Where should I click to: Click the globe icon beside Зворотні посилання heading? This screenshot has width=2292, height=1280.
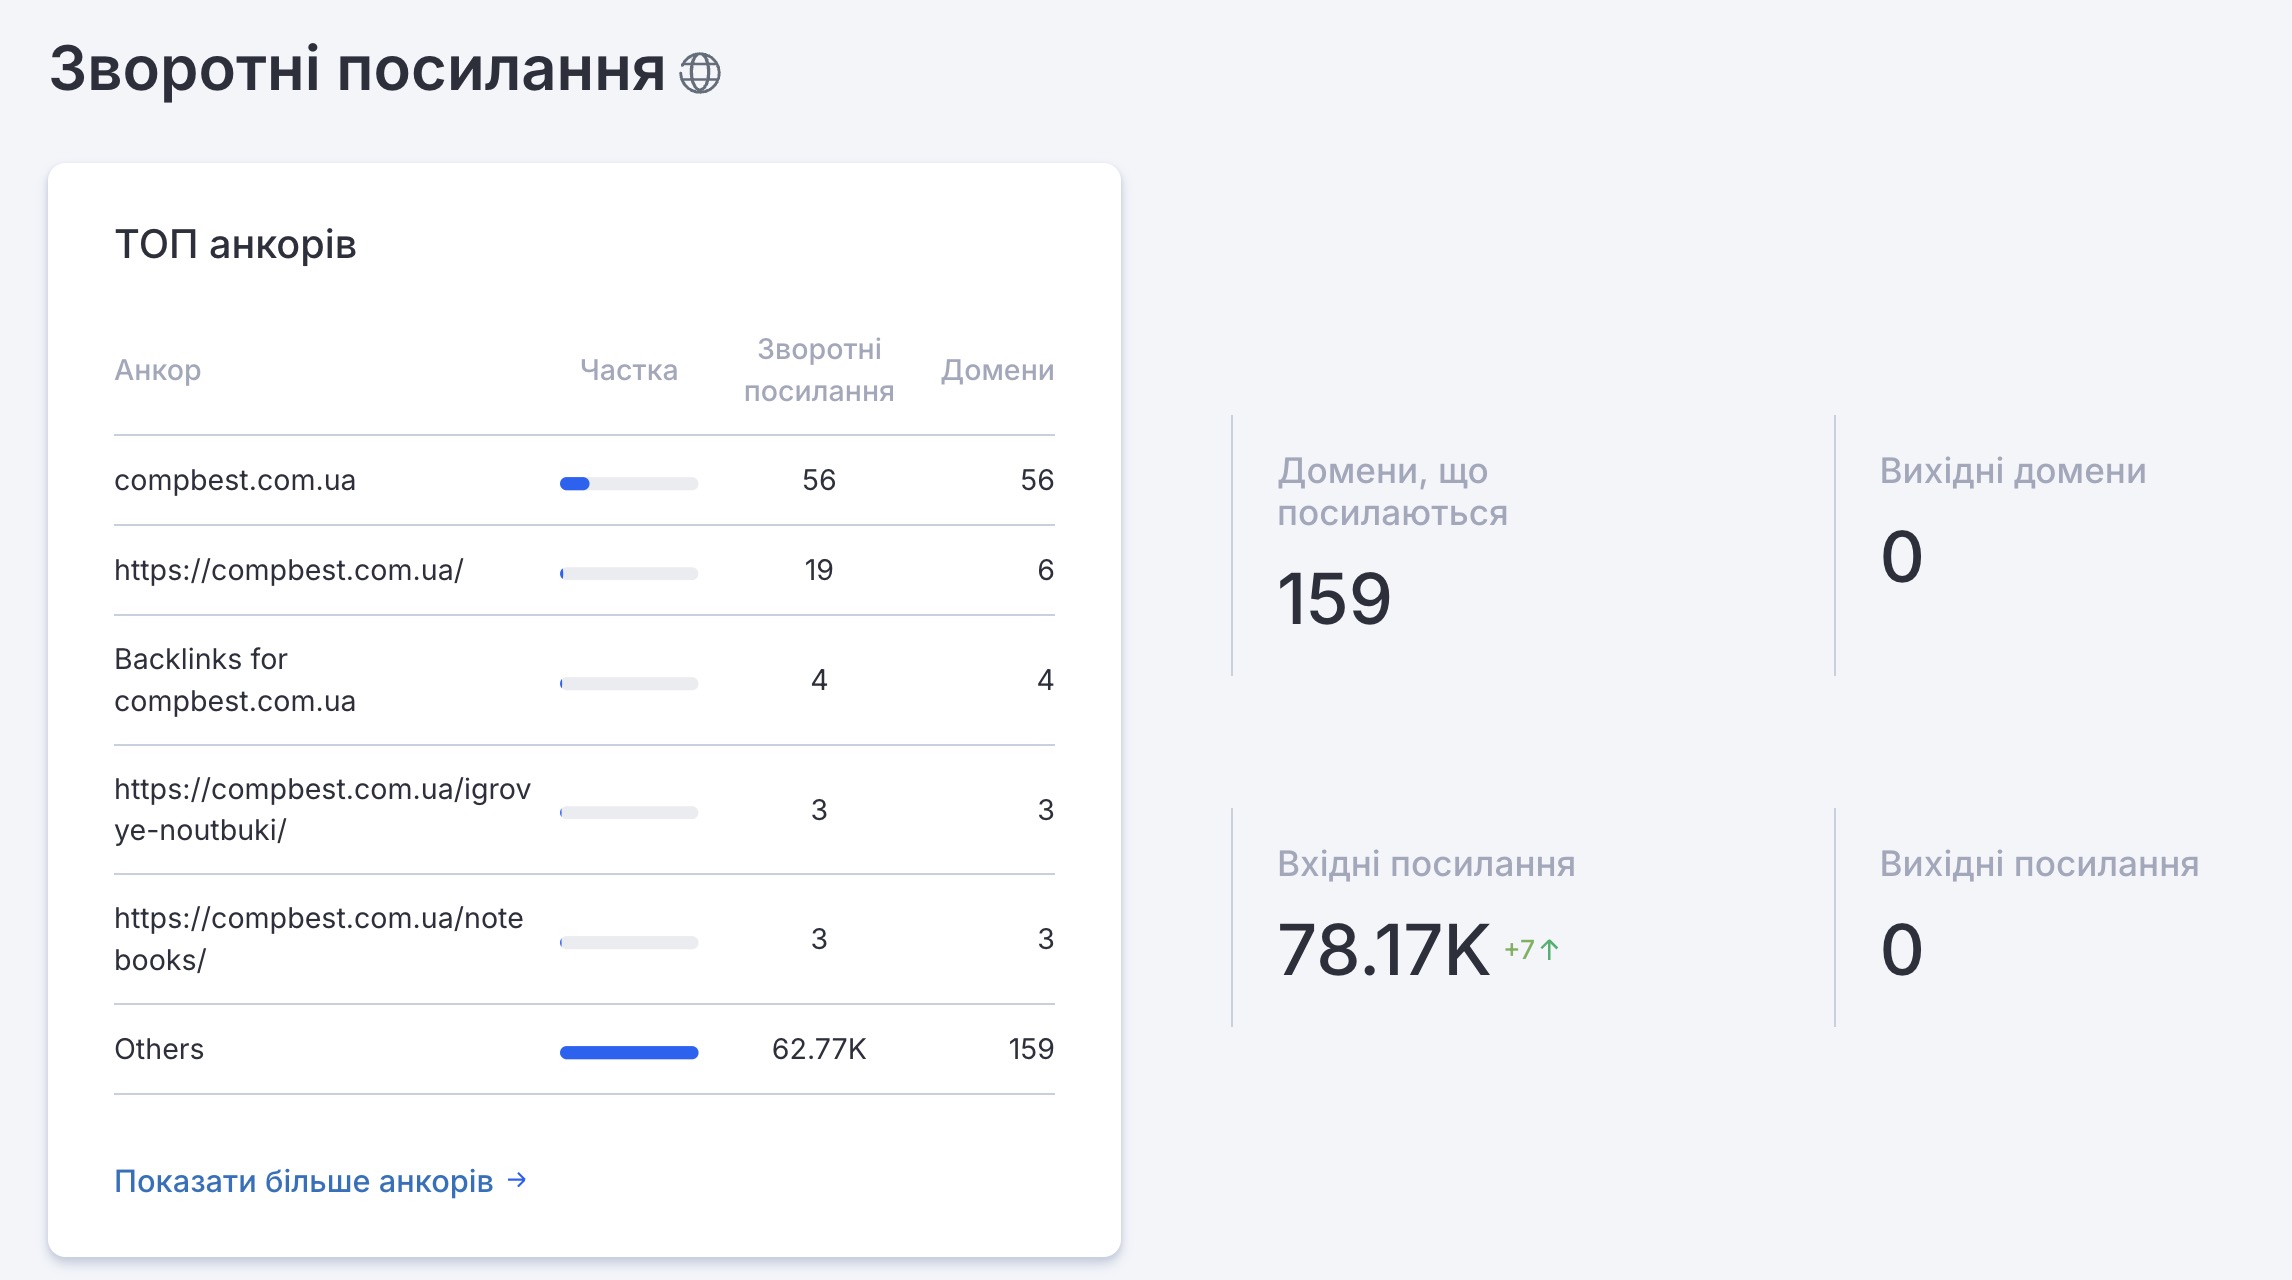(x=699, y=73)
